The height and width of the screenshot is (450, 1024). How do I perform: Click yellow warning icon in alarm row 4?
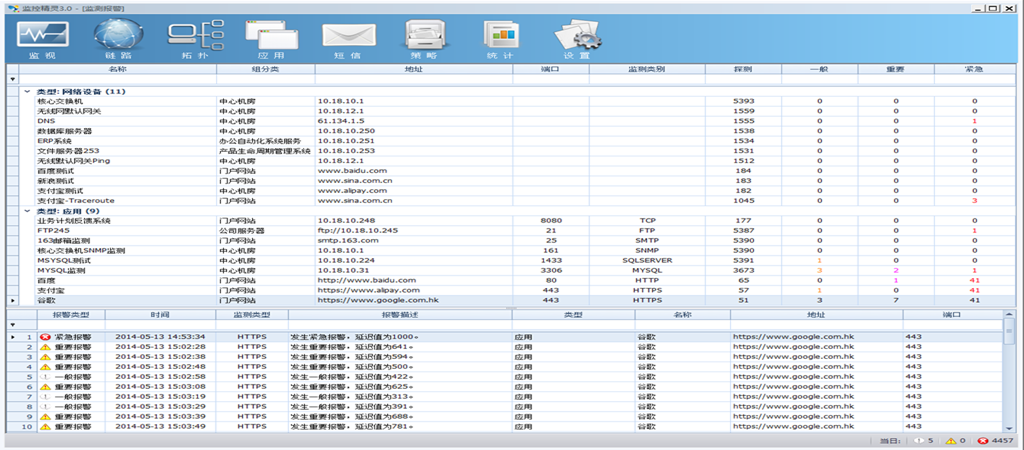point(45,366)
